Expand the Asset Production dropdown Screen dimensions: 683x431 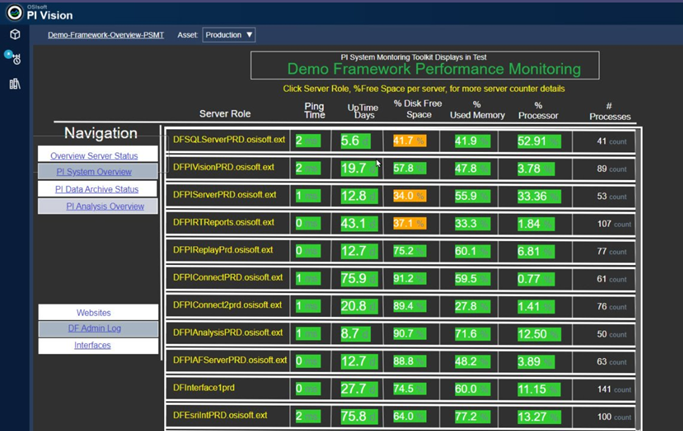[x=229, y=35]
